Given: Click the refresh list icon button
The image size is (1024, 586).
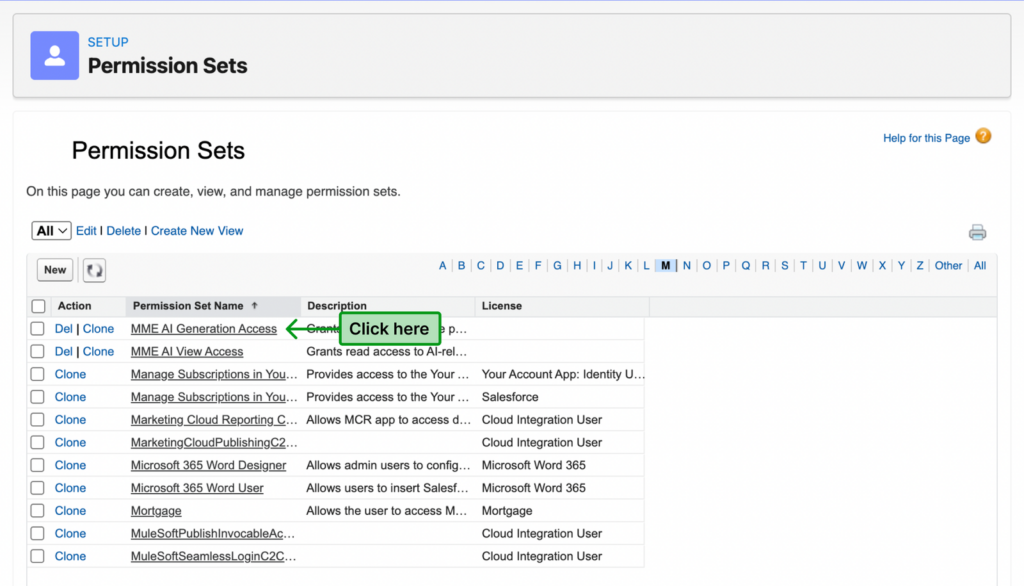Looking at the screenshot, I should click(94, 270).
